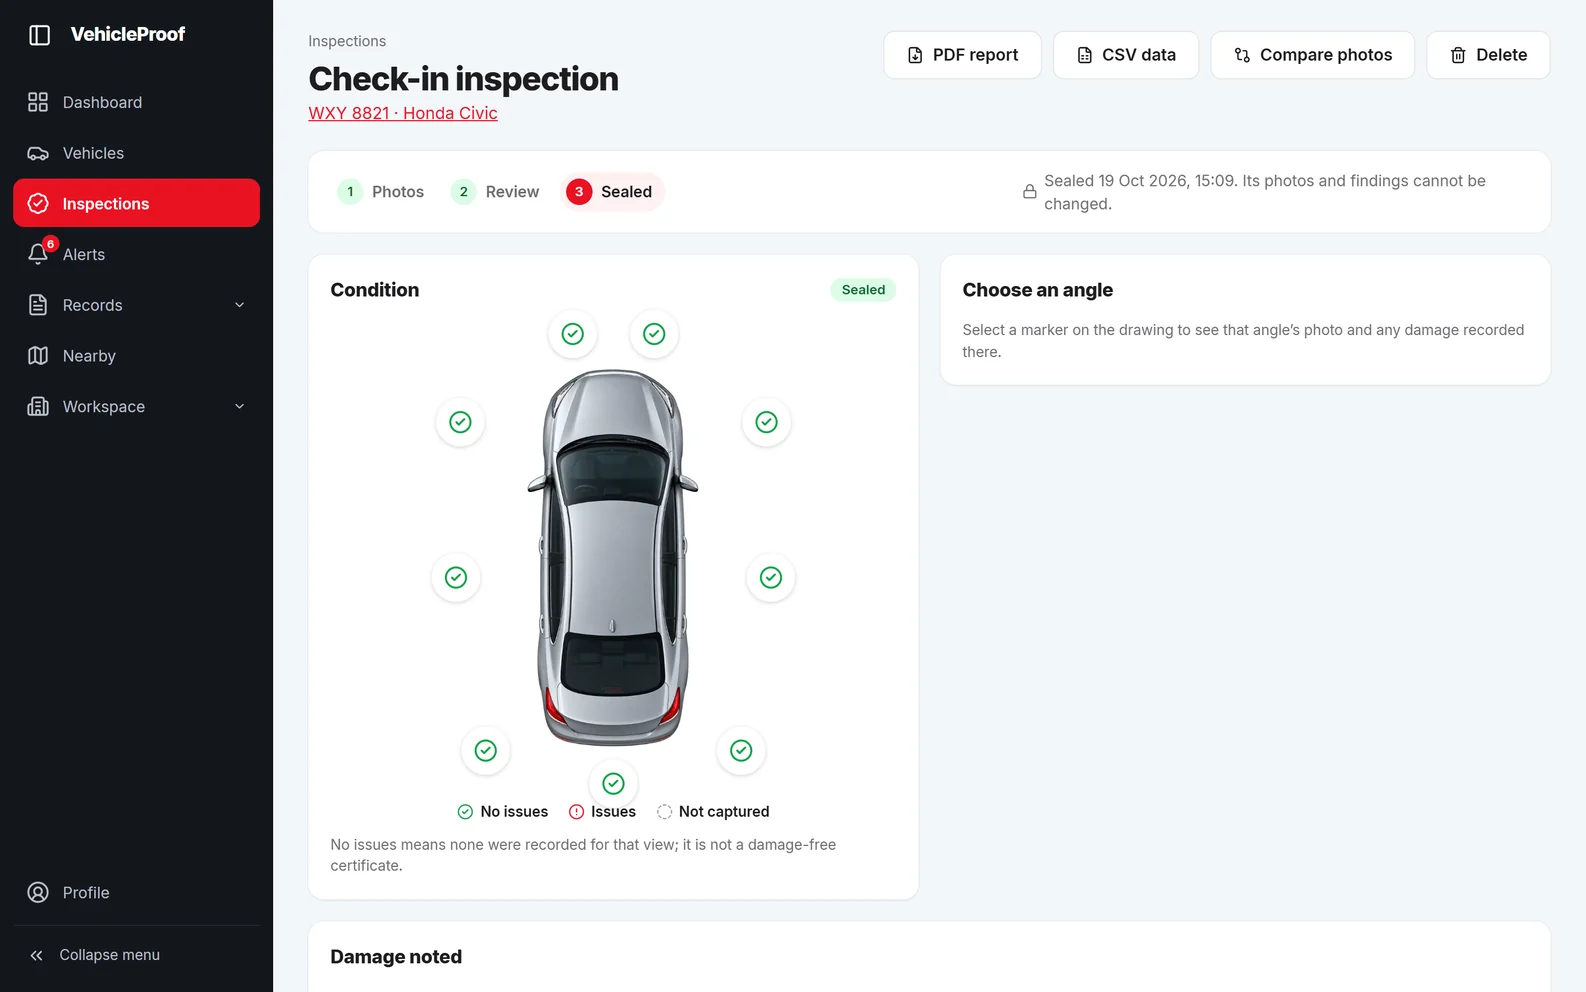The height and width of the screenshot is (992, 1586).
Task: Download the PDF report
Action: point(962,55)
